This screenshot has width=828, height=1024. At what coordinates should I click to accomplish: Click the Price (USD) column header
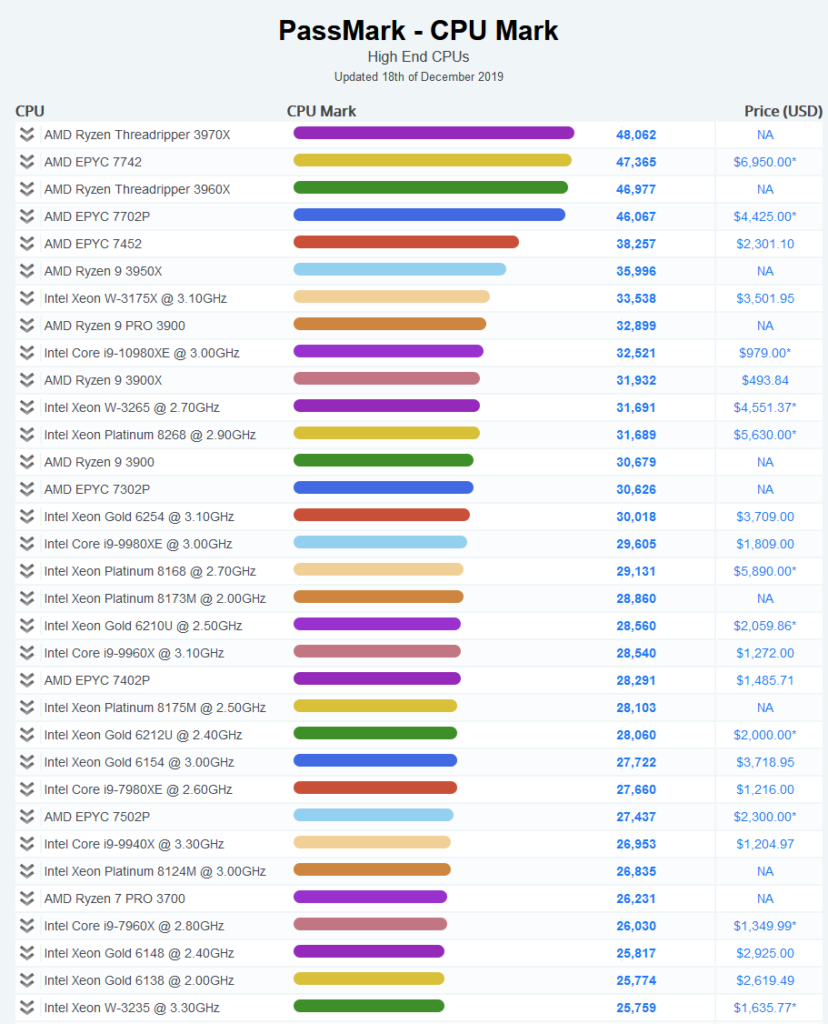[x=783, y=111]
